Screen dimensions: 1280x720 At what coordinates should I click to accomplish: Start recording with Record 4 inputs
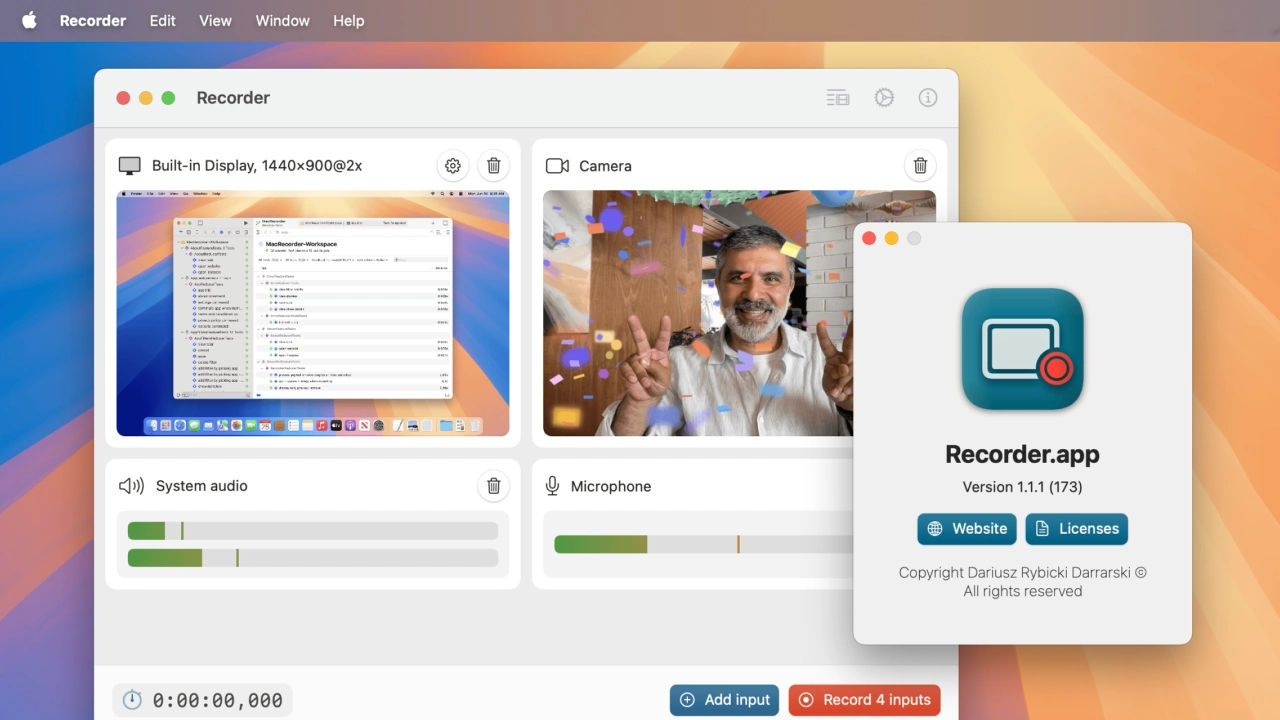coord(864,700)
